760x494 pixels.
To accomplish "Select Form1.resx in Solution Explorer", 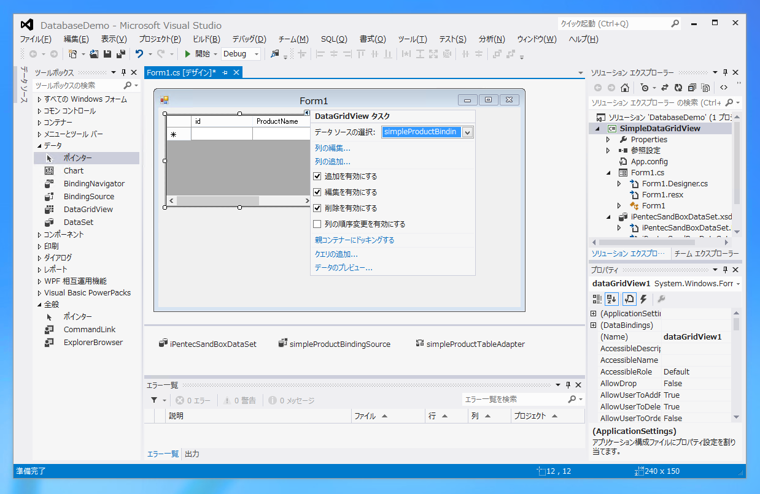I will click(662, 194).
